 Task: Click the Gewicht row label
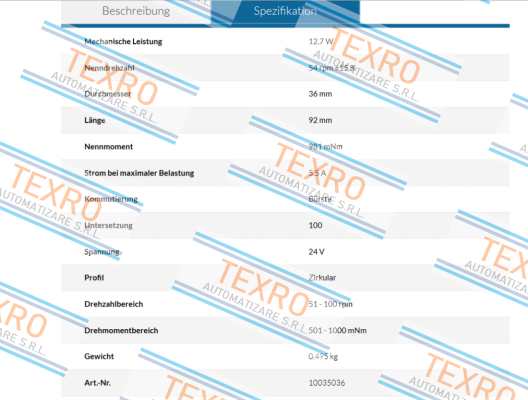pyautogui.click(x=99, y=356)
